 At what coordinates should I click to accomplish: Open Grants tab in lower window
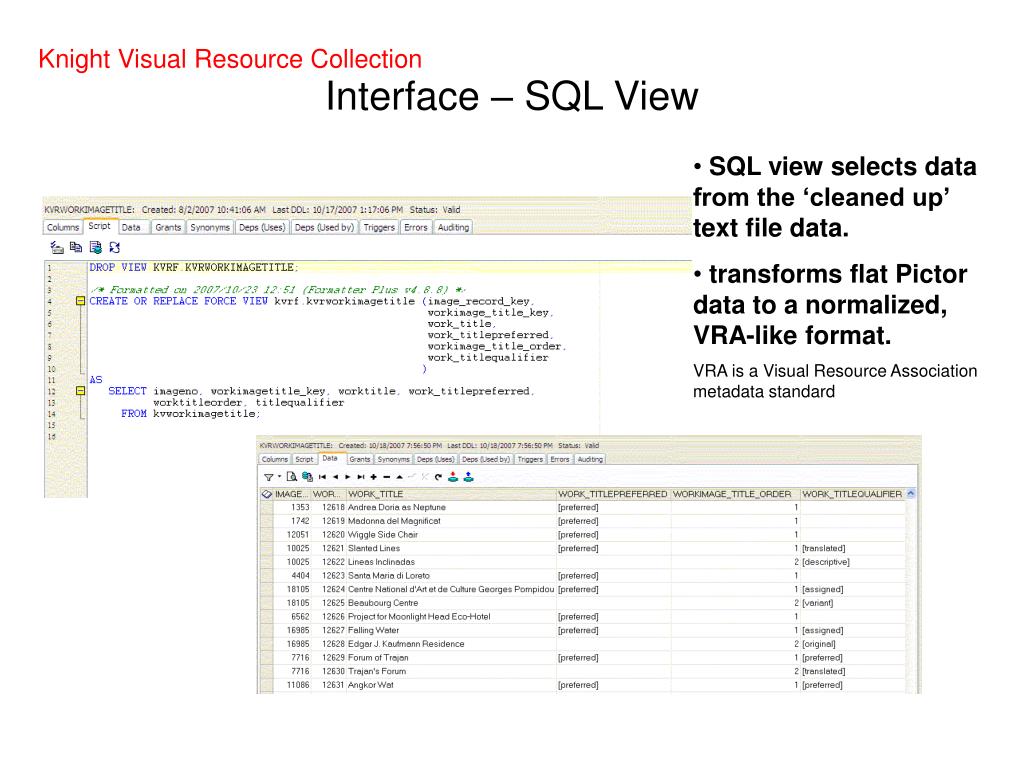coord(360,459)
